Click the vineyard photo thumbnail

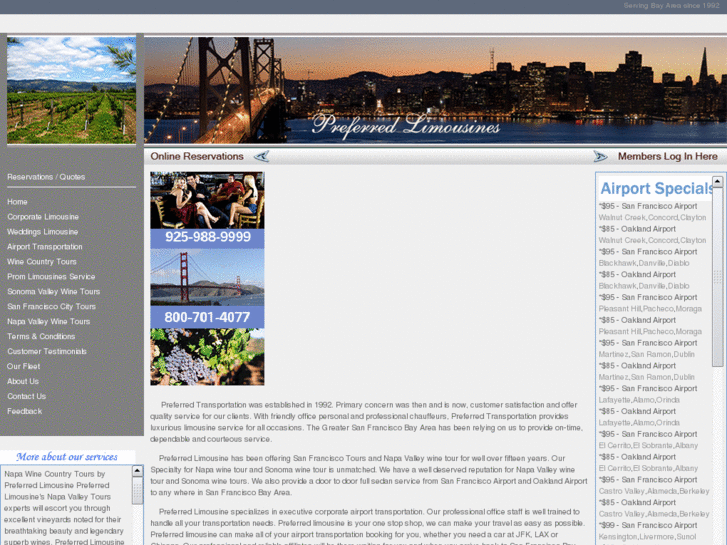click(x=71, y=90)
